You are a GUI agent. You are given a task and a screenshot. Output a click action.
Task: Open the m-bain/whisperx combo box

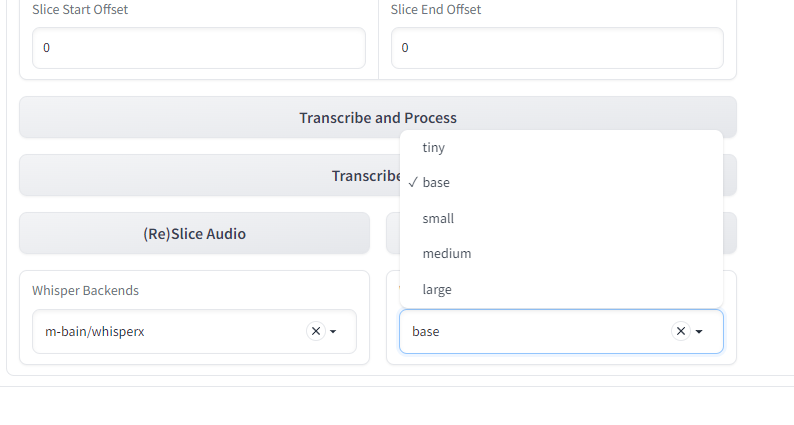[x=194, y=331]
